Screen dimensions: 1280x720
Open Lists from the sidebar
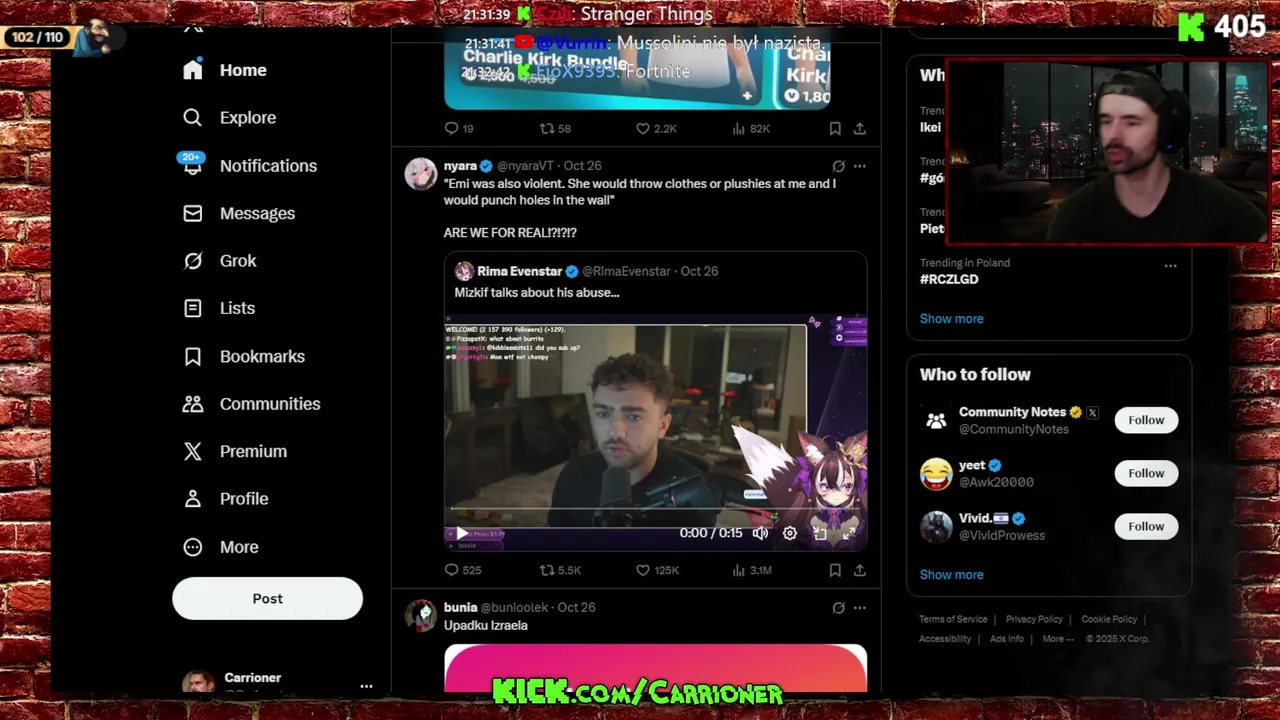(219, 308)
